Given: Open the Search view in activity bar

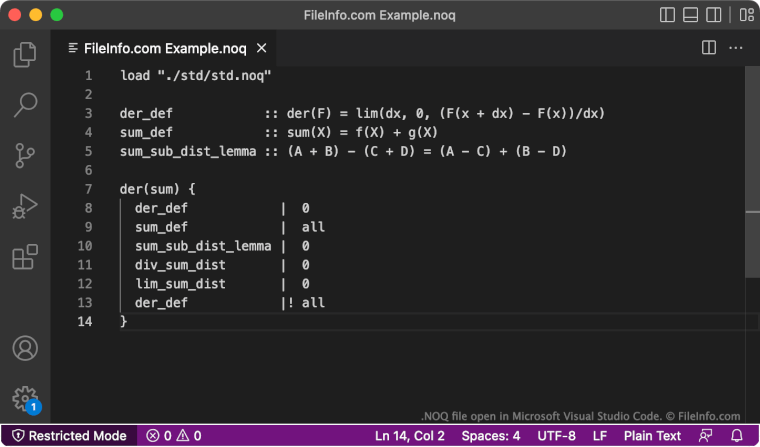Looking at the screenshot, I should (25, 105).
